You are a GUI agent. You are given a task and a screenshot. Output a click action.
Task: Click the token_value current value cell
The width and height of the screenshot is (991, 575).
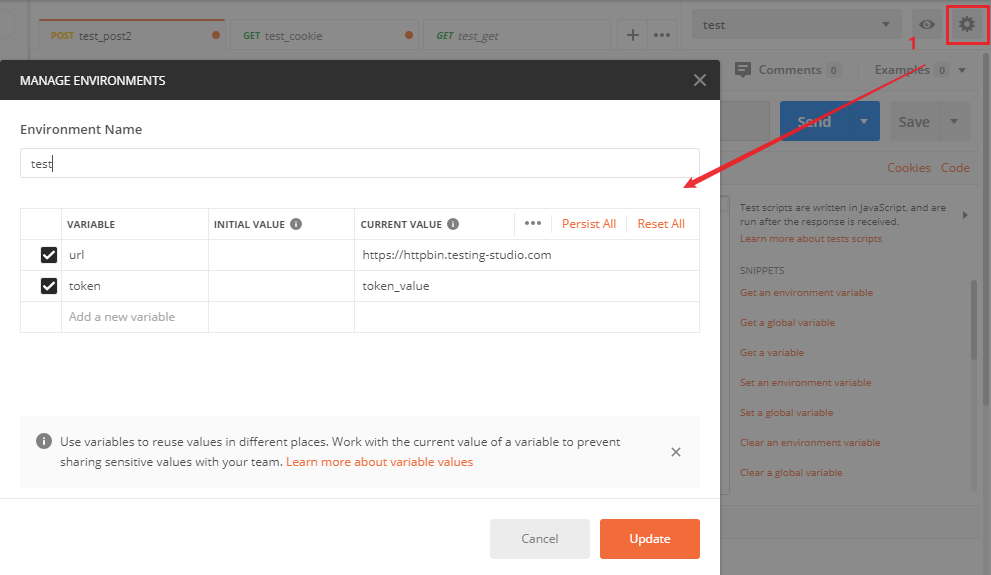point(526,286)
